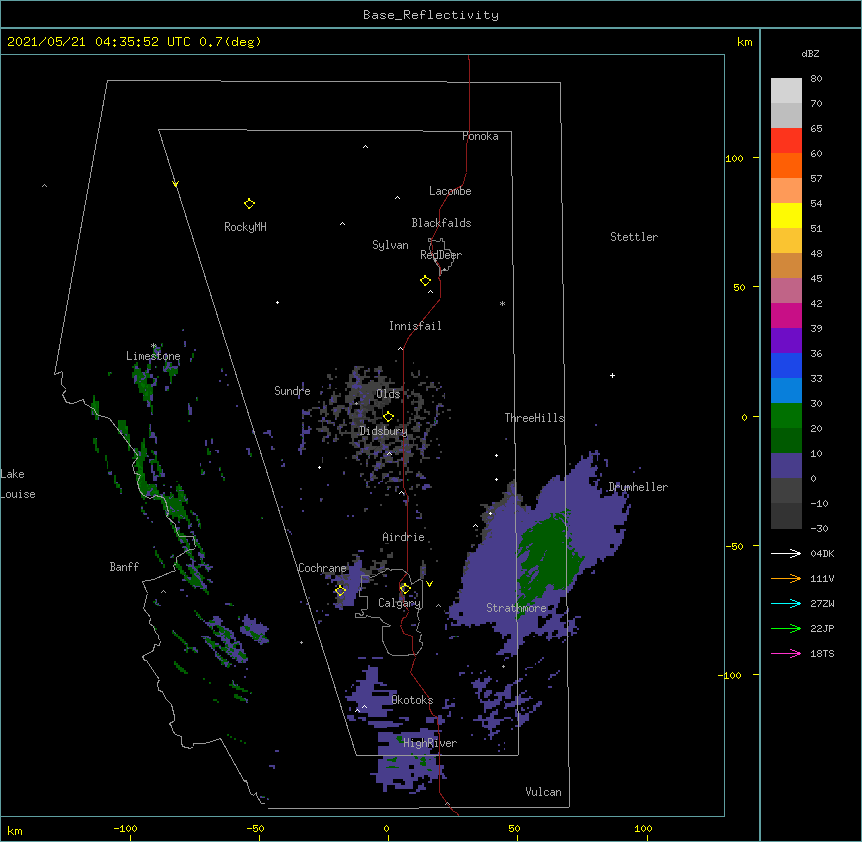Click the asterisk marker east of Innisfail
Image resolution: width=862 pixels, height=842 pixels.
(x=502, y=304)
